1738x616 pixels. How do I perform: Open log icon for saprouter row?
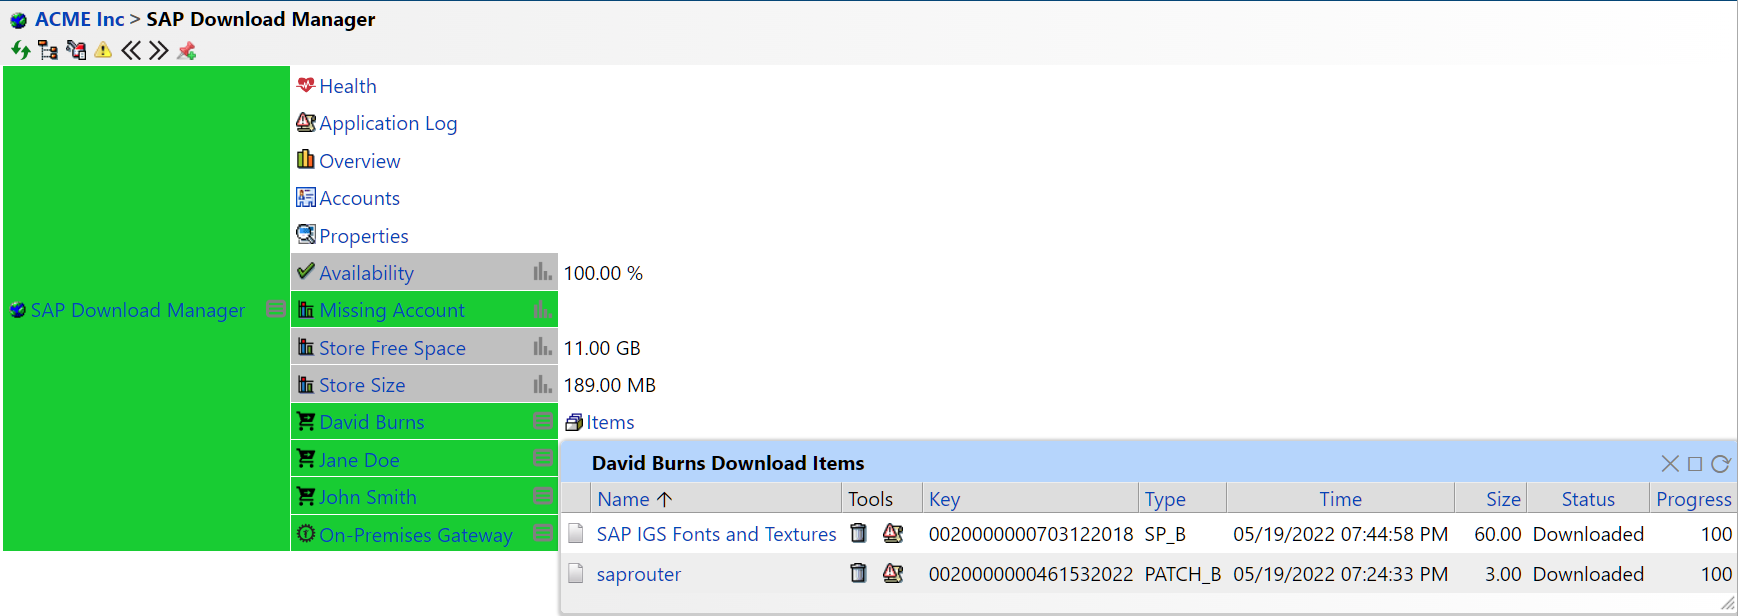coord(893,574)
